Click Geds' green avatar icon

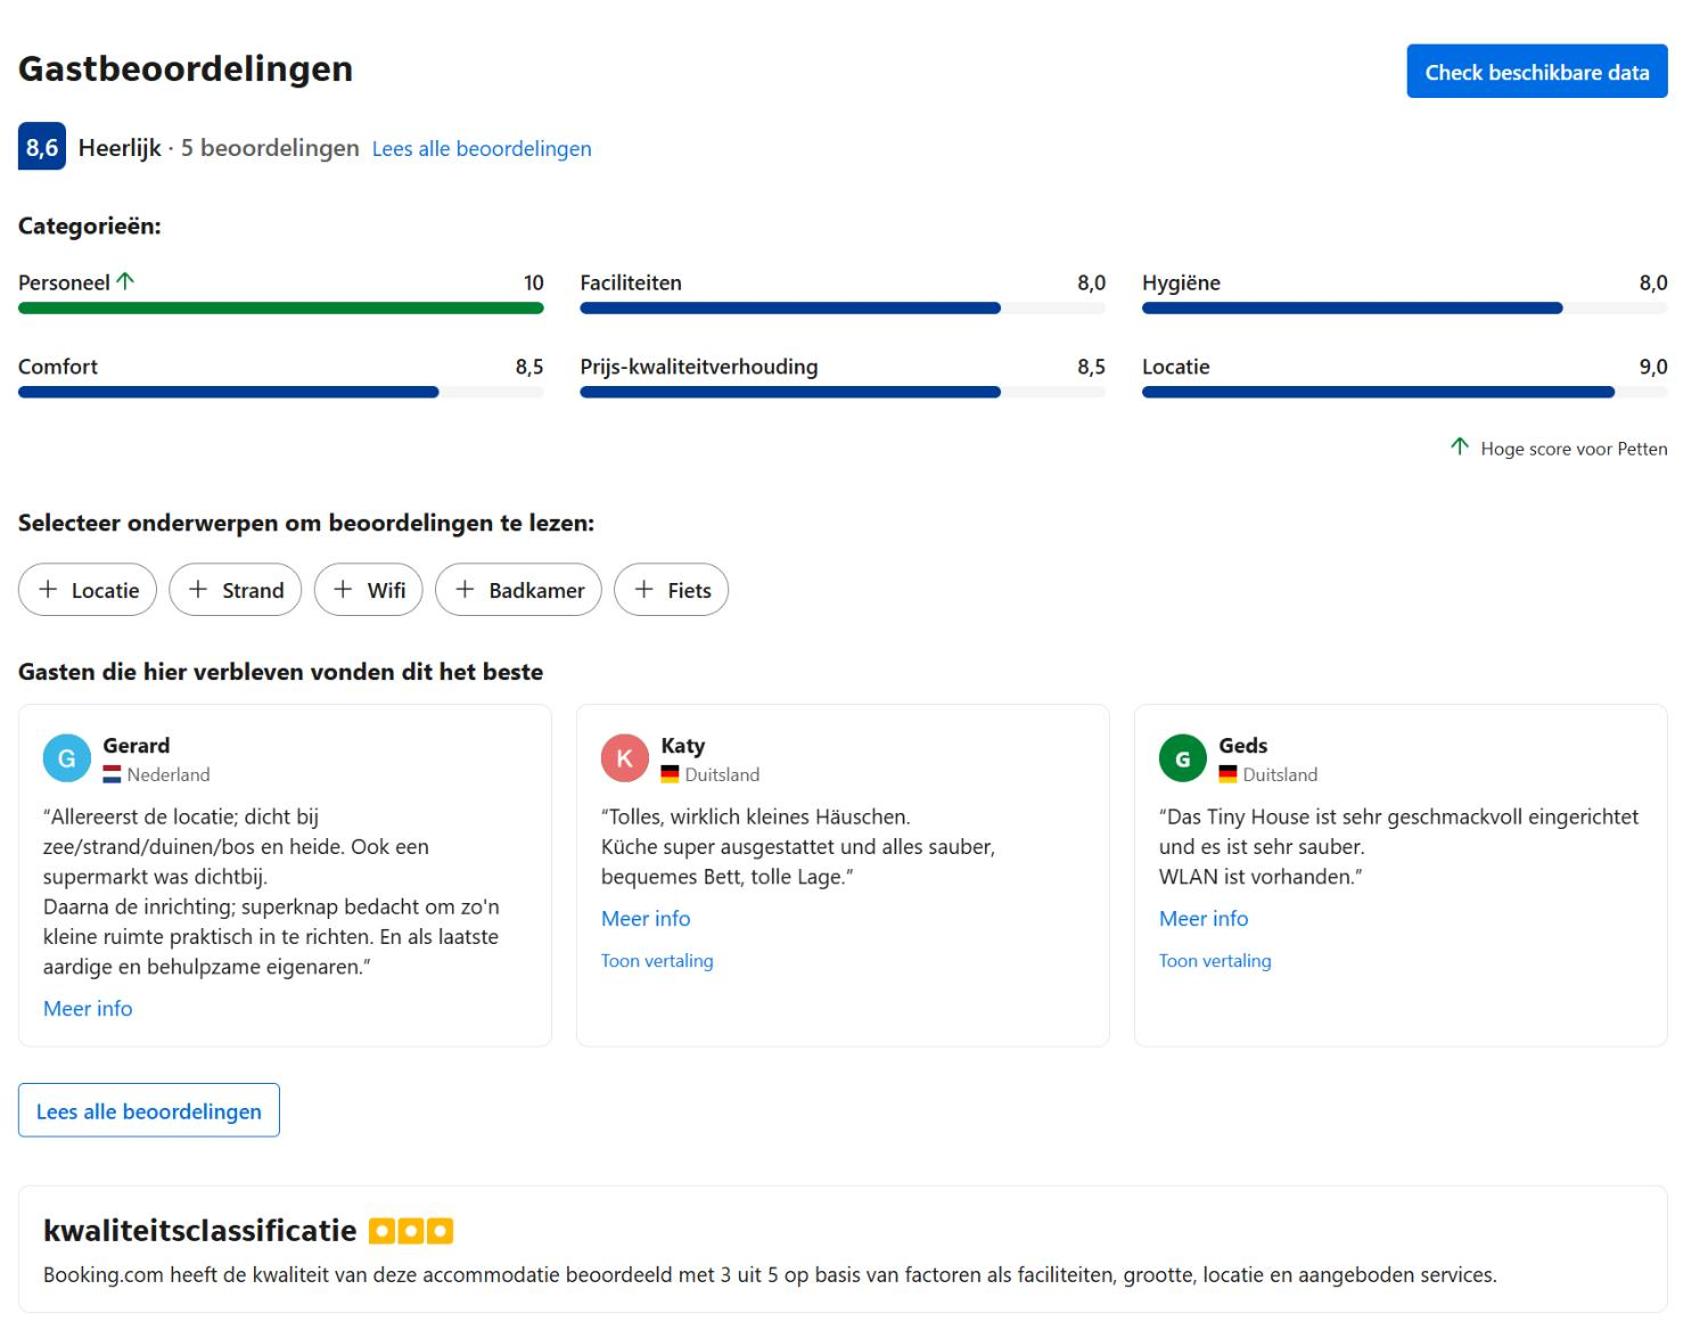[x=1183, y=759]
